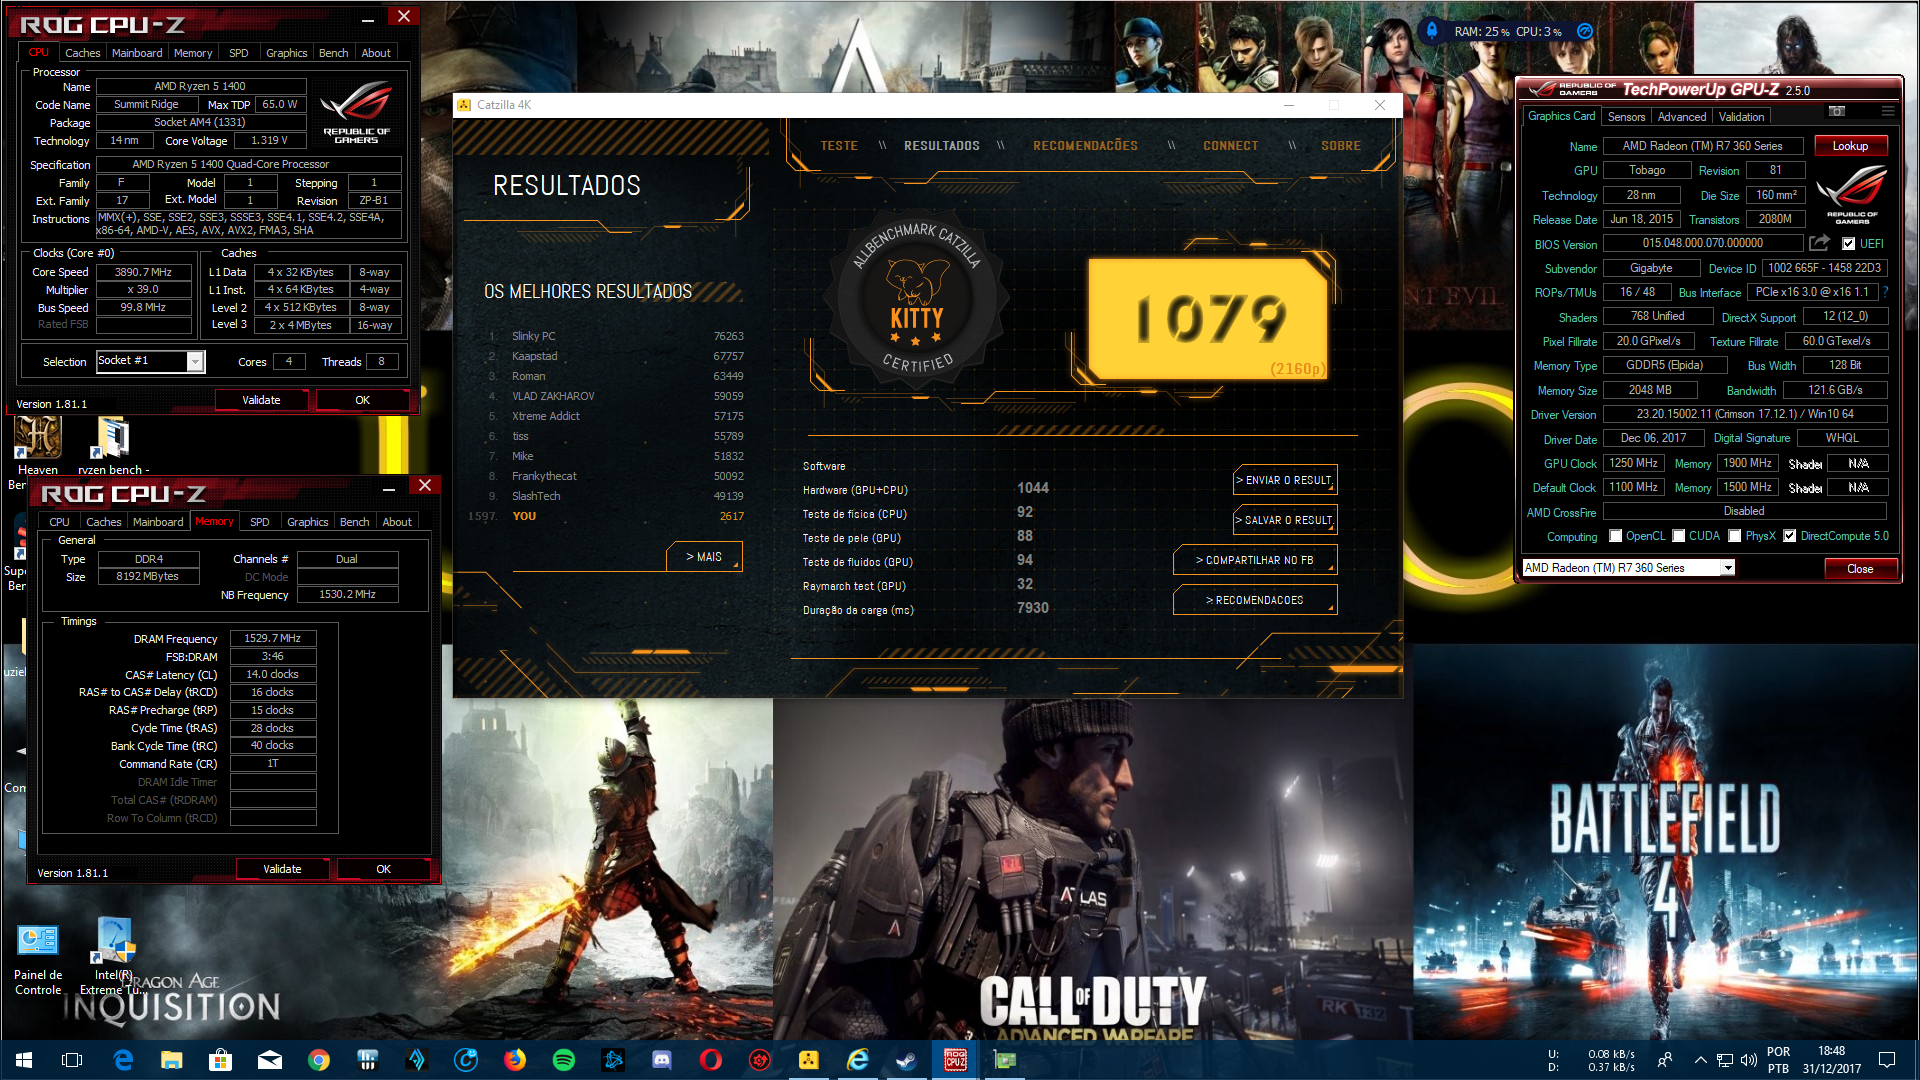
Task: Click the Bus Interface question mark icon
Action: pos(1886,292)
